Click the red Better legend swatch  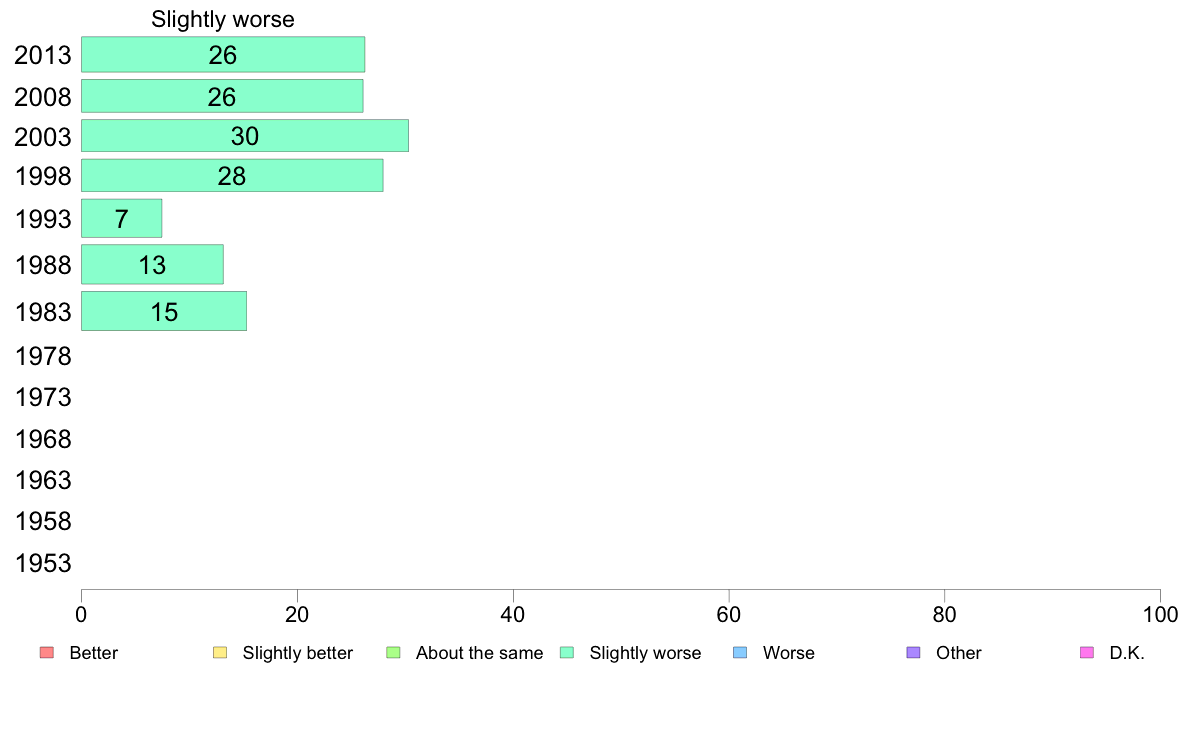[47, 653]
